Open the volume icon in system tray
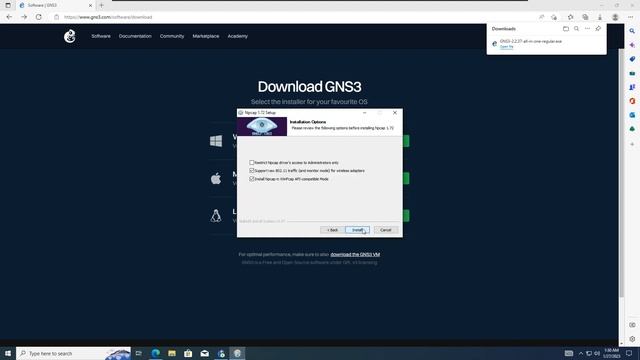The width and height of the screenshot is (640, 360). tap(597, 353)
